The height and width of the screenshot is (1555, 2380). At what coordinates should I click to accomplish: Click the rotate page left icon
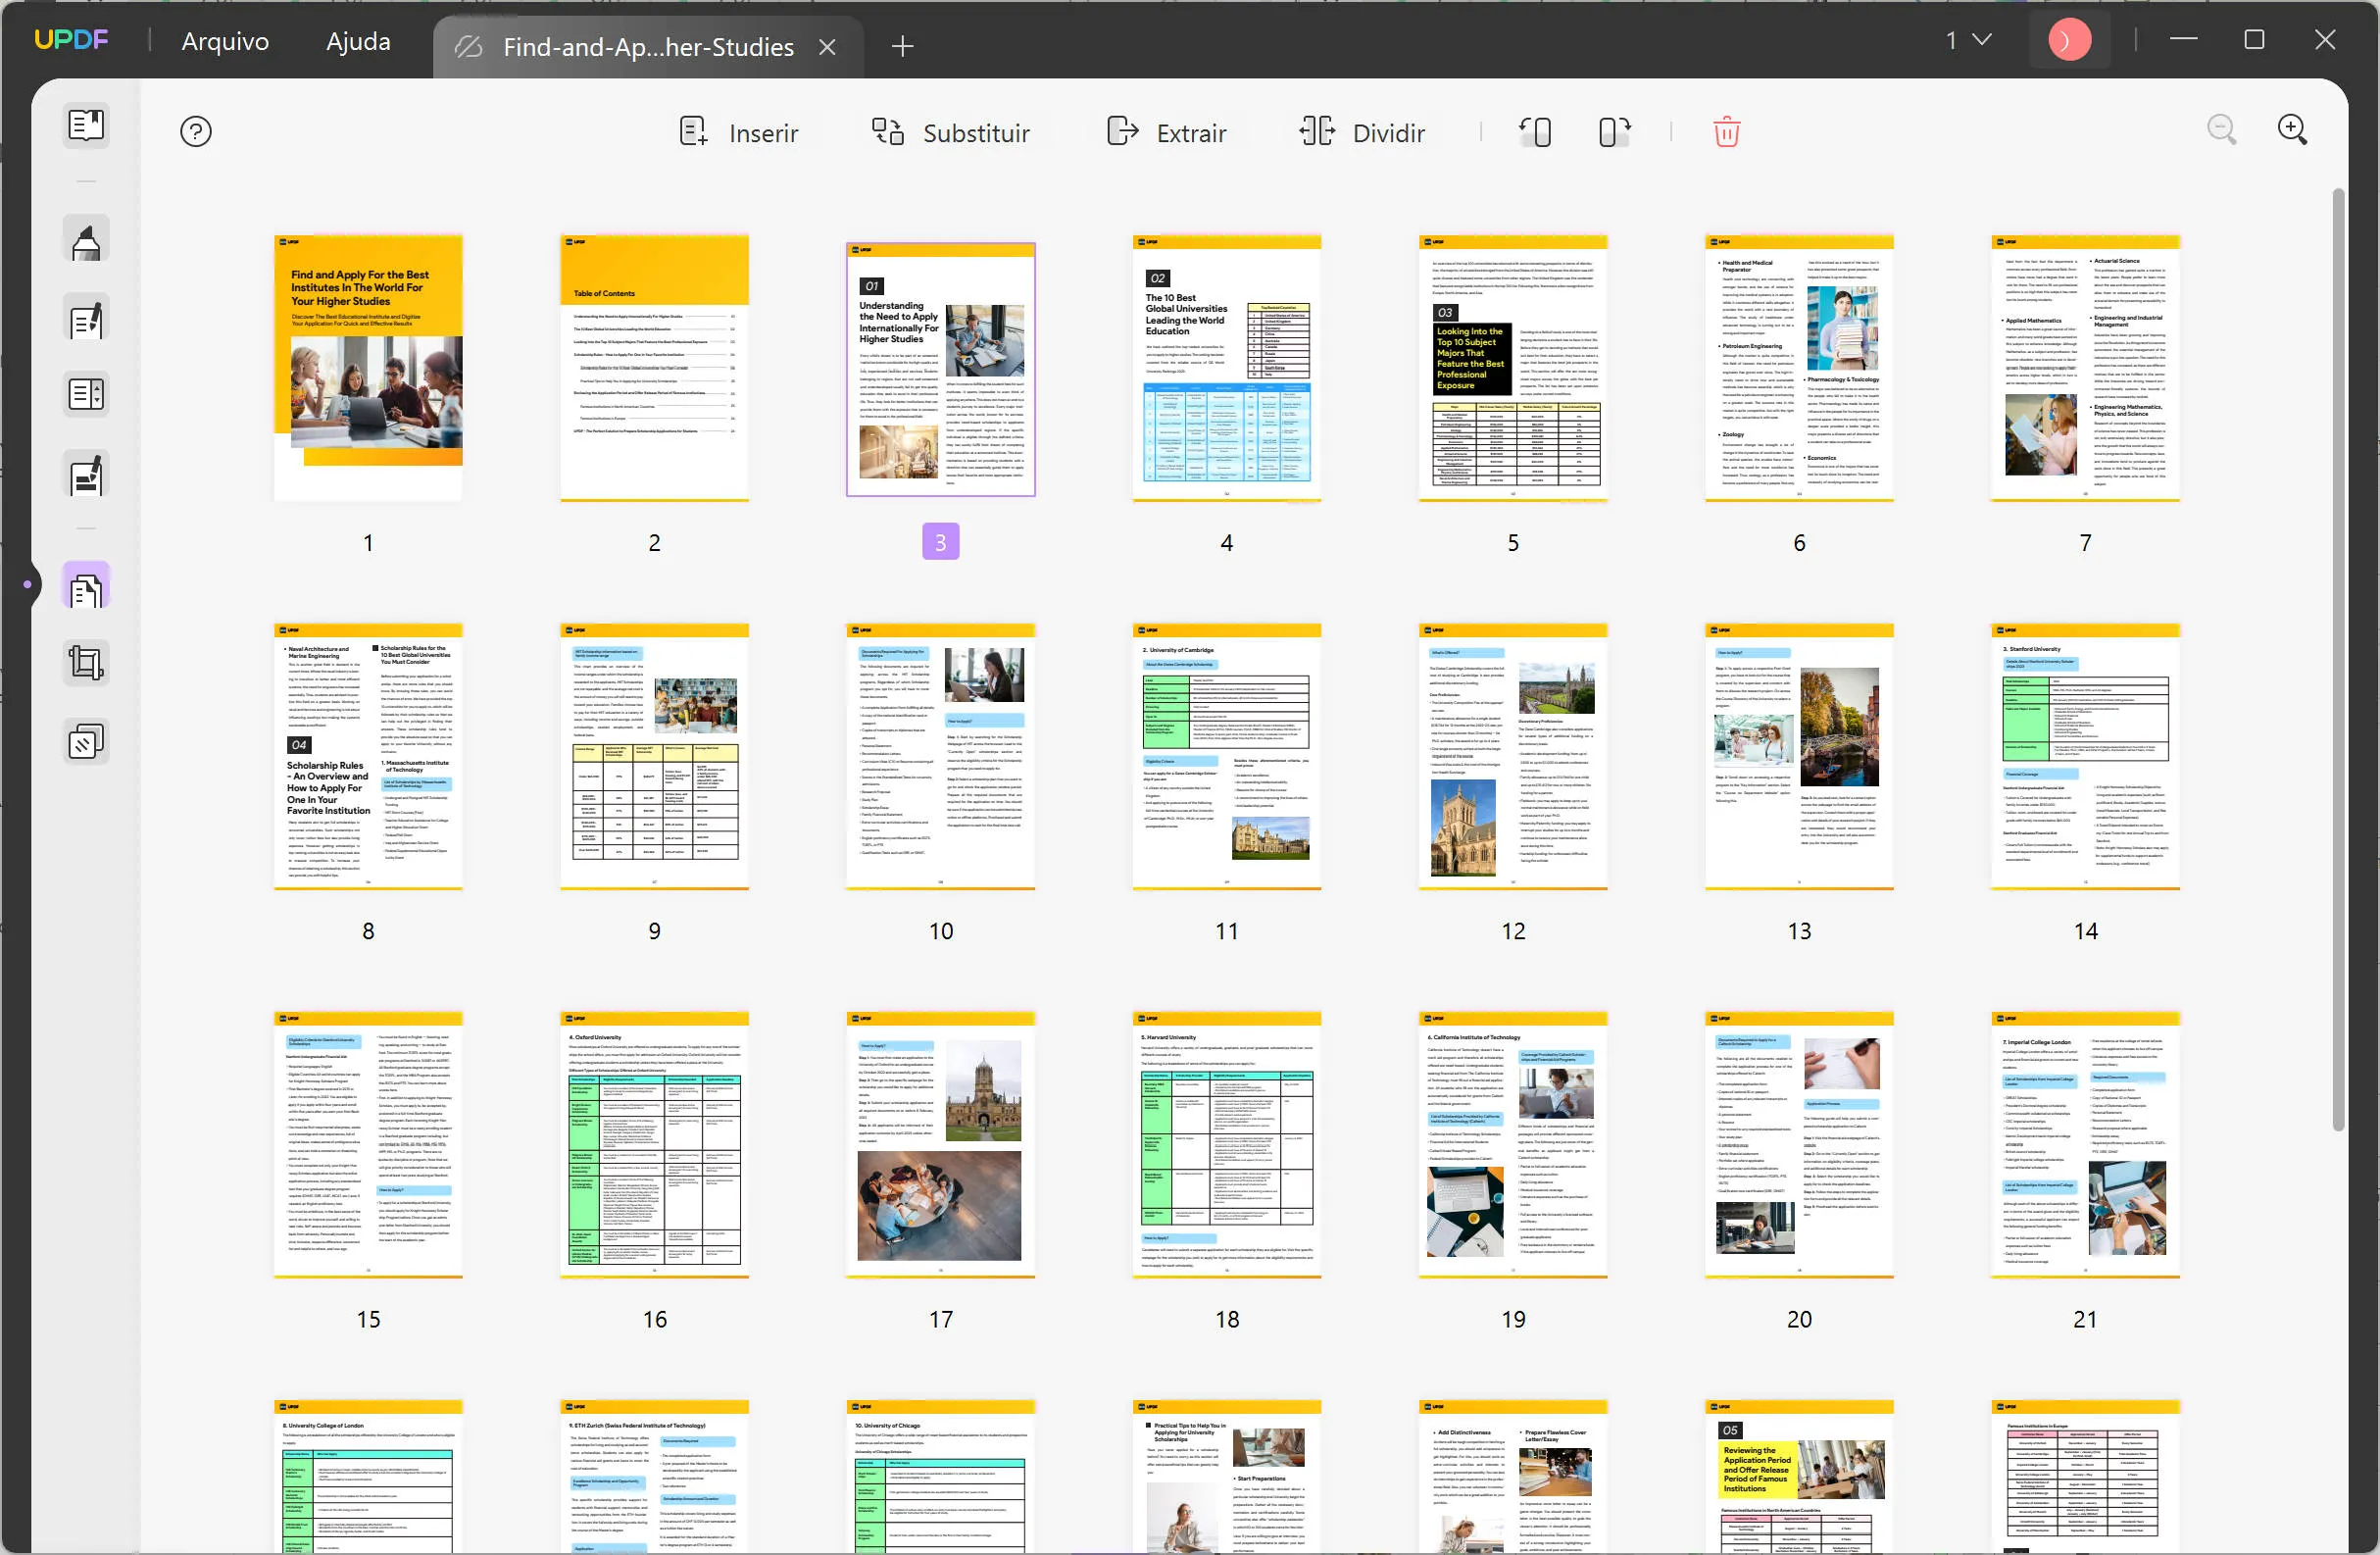1533,130
